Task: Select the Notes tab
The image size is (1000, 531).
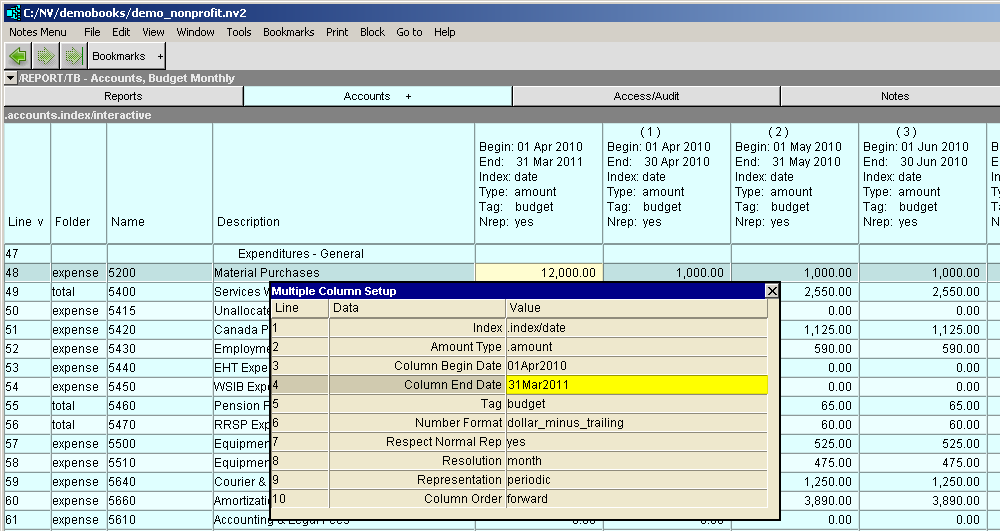Action: pyautogui.click(x=894, y=96)
